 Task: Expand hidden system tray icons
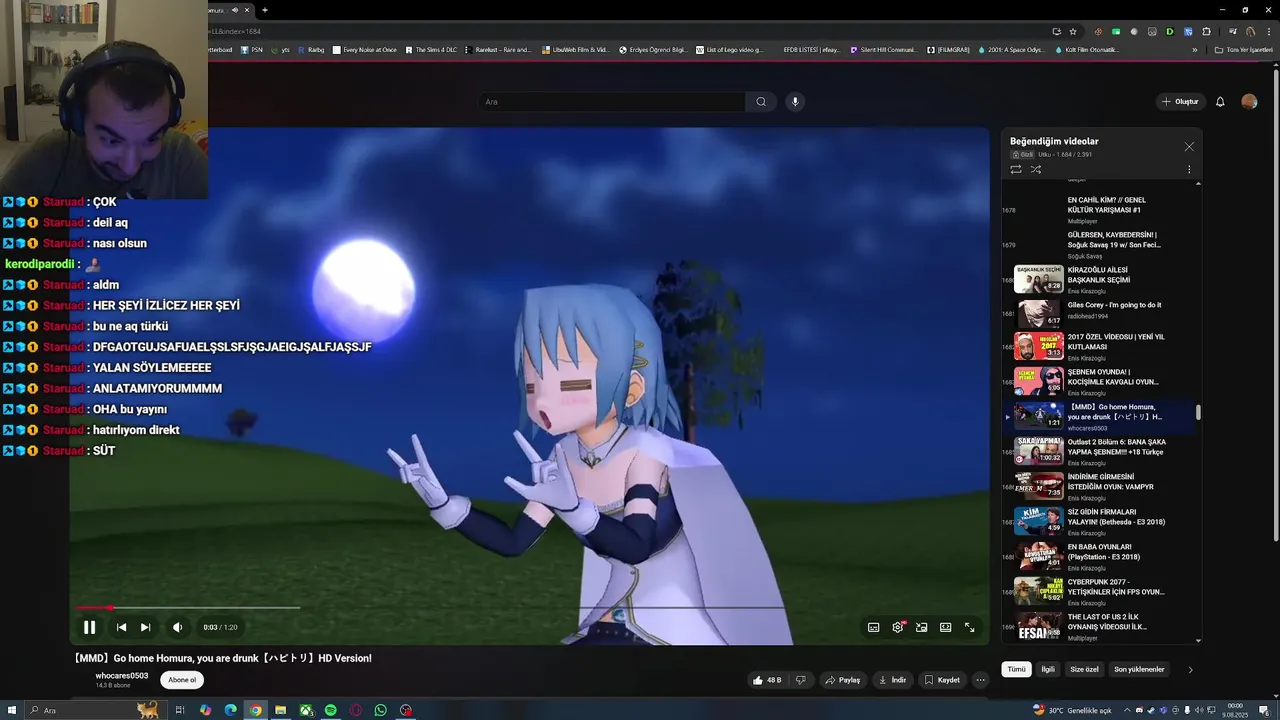click(x=1128, y=710)
